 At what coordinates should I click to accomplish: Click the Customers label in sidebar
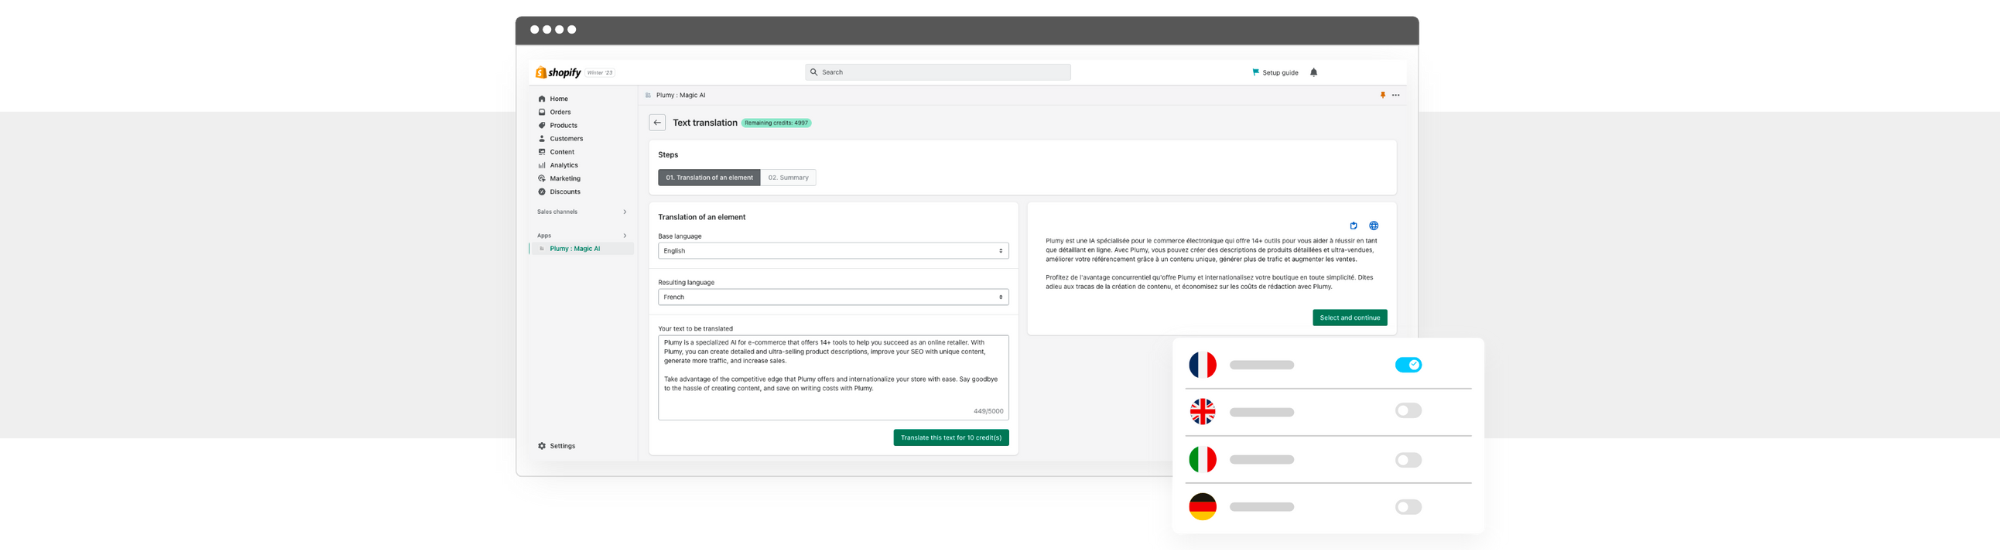pos(566,139)
